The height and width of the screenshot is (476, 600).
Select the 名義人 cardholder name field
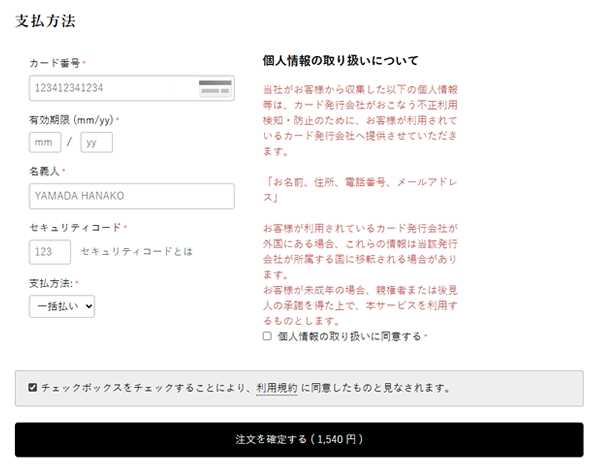click(x=131, y=196)
